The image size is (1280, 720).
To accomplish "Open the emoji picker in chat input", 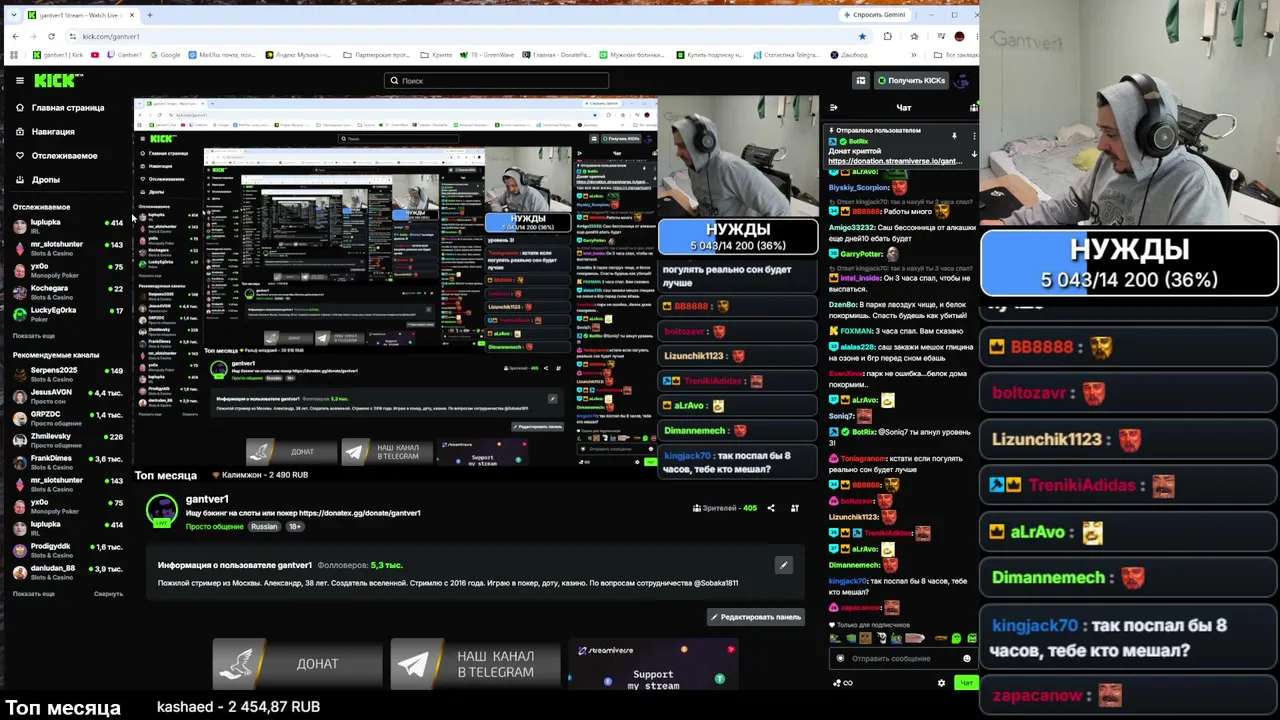I will (x=966, y=658).
